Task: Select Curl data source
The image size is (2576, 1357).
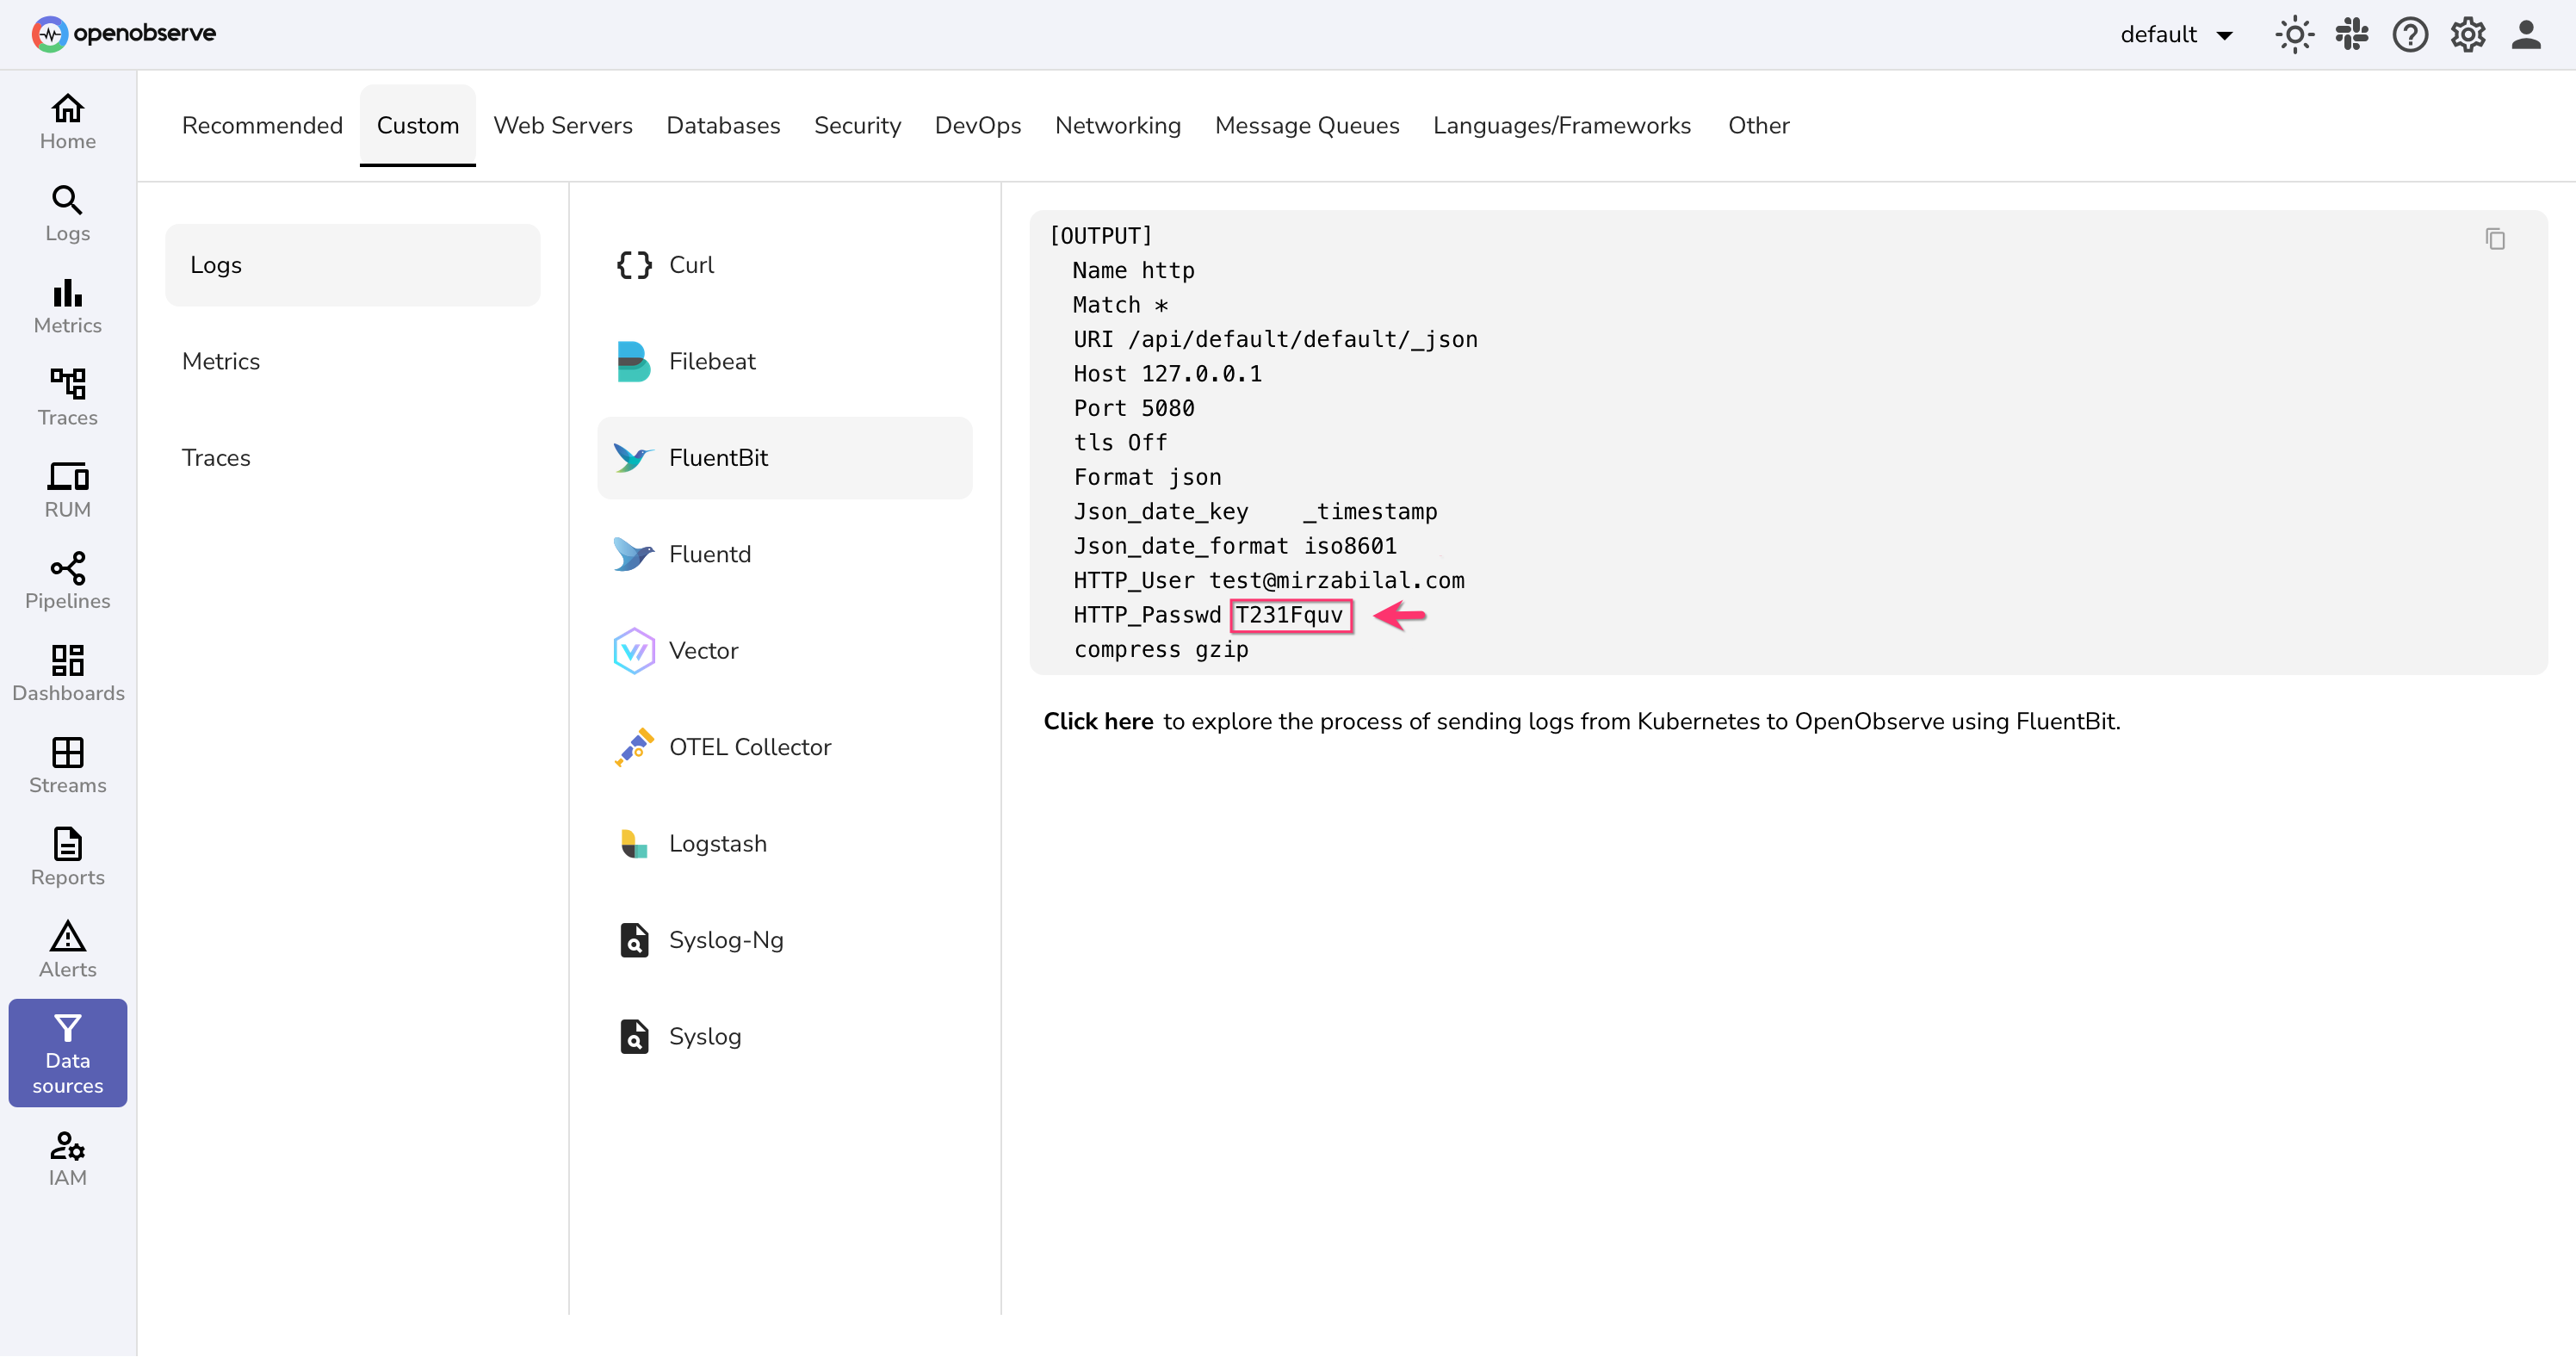Action: point(784,265)
